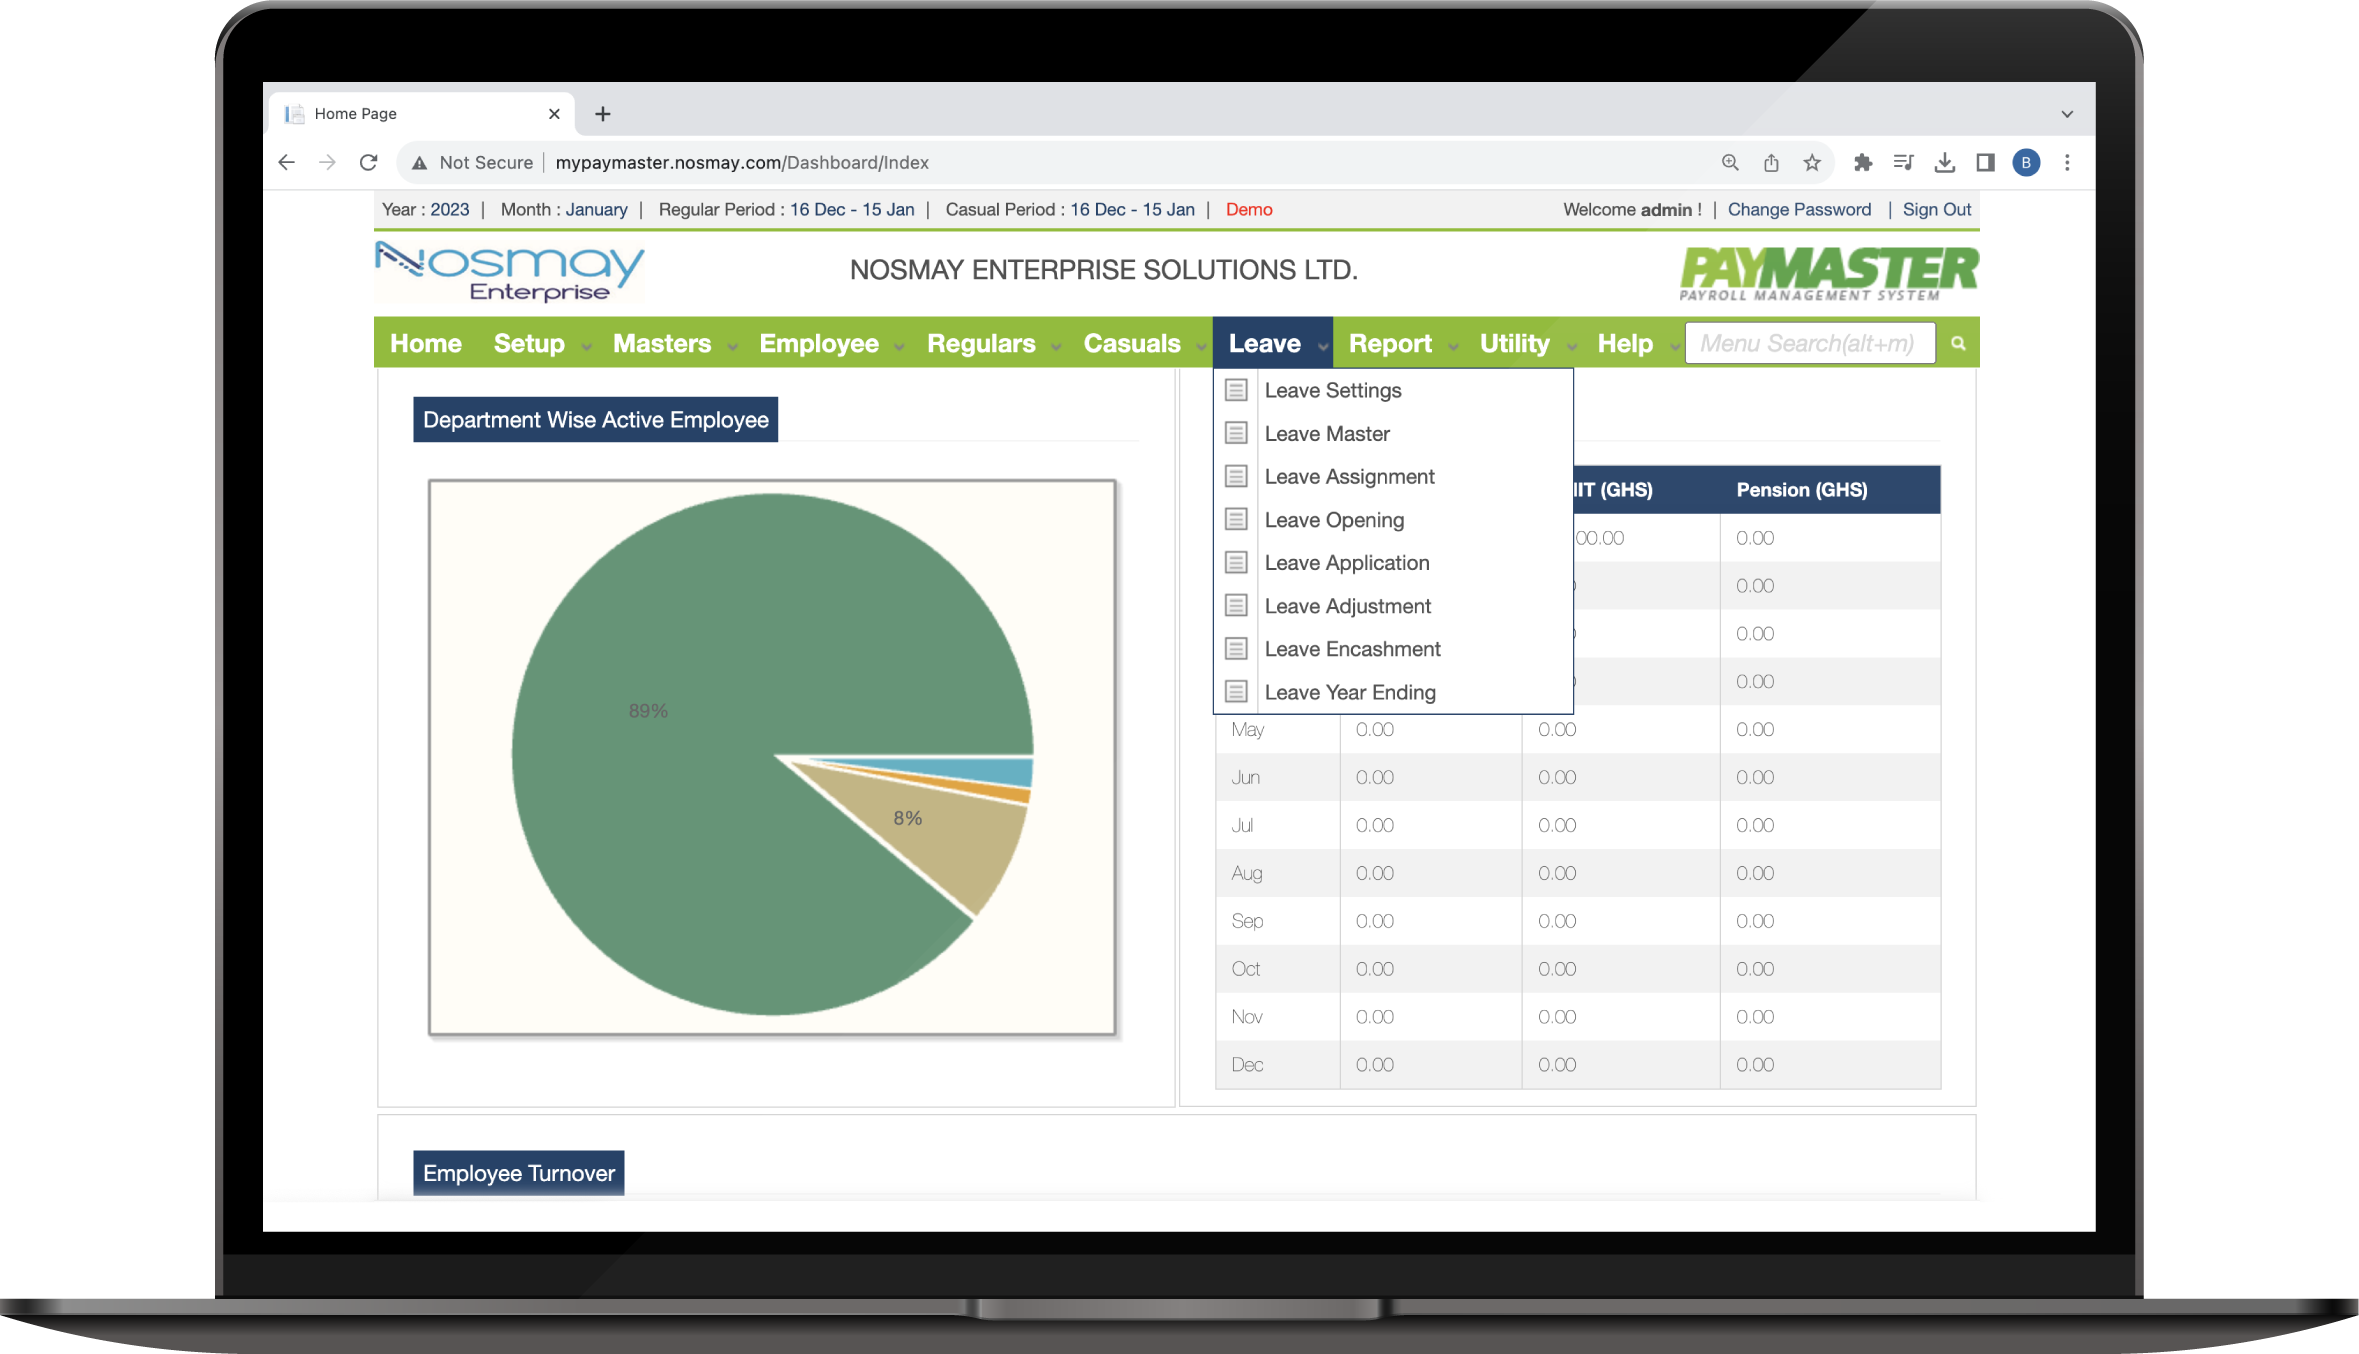Click the Sign Out link
This screenshot has height=1354, width=2359.
[x=1936, y=209]
